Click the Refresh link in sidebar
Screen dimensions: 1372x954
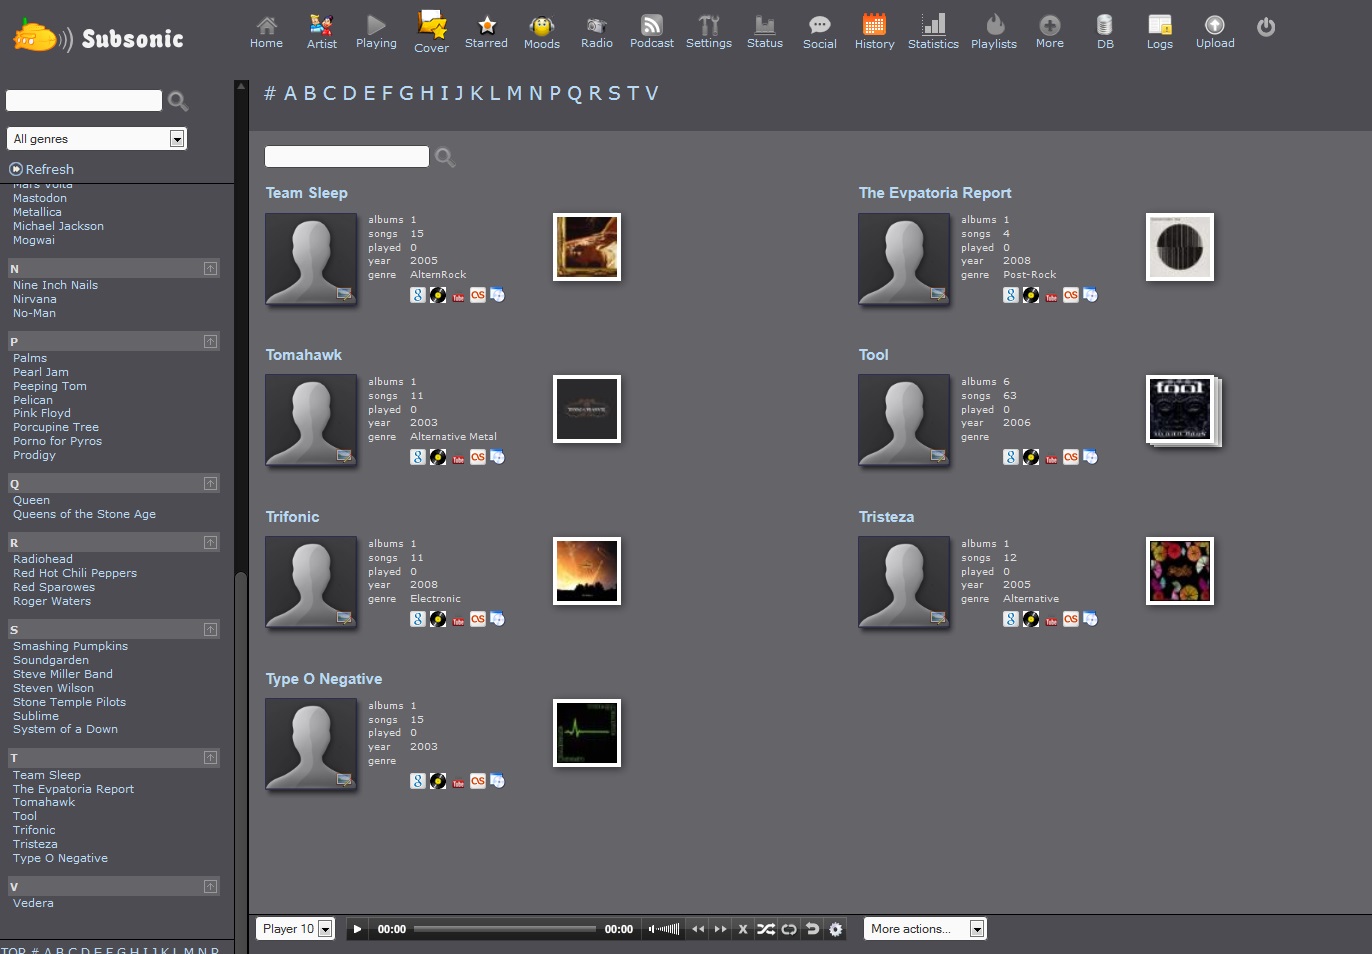(49, 169)
